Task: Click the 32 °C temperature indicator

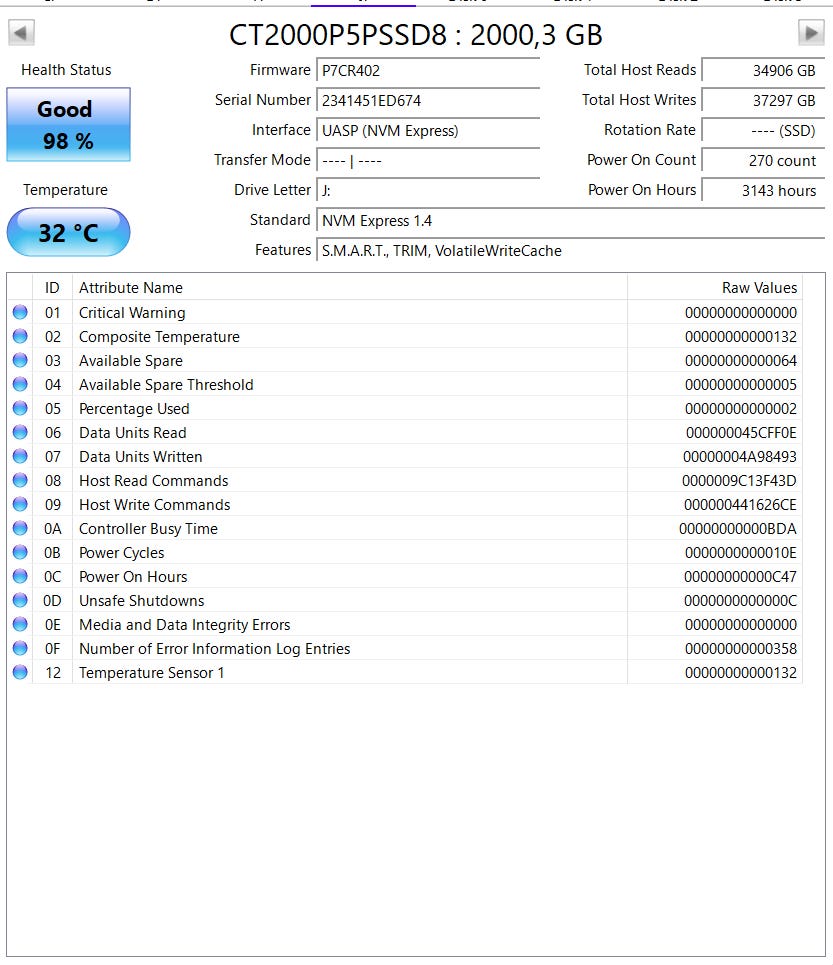Action: coord(68,232)
